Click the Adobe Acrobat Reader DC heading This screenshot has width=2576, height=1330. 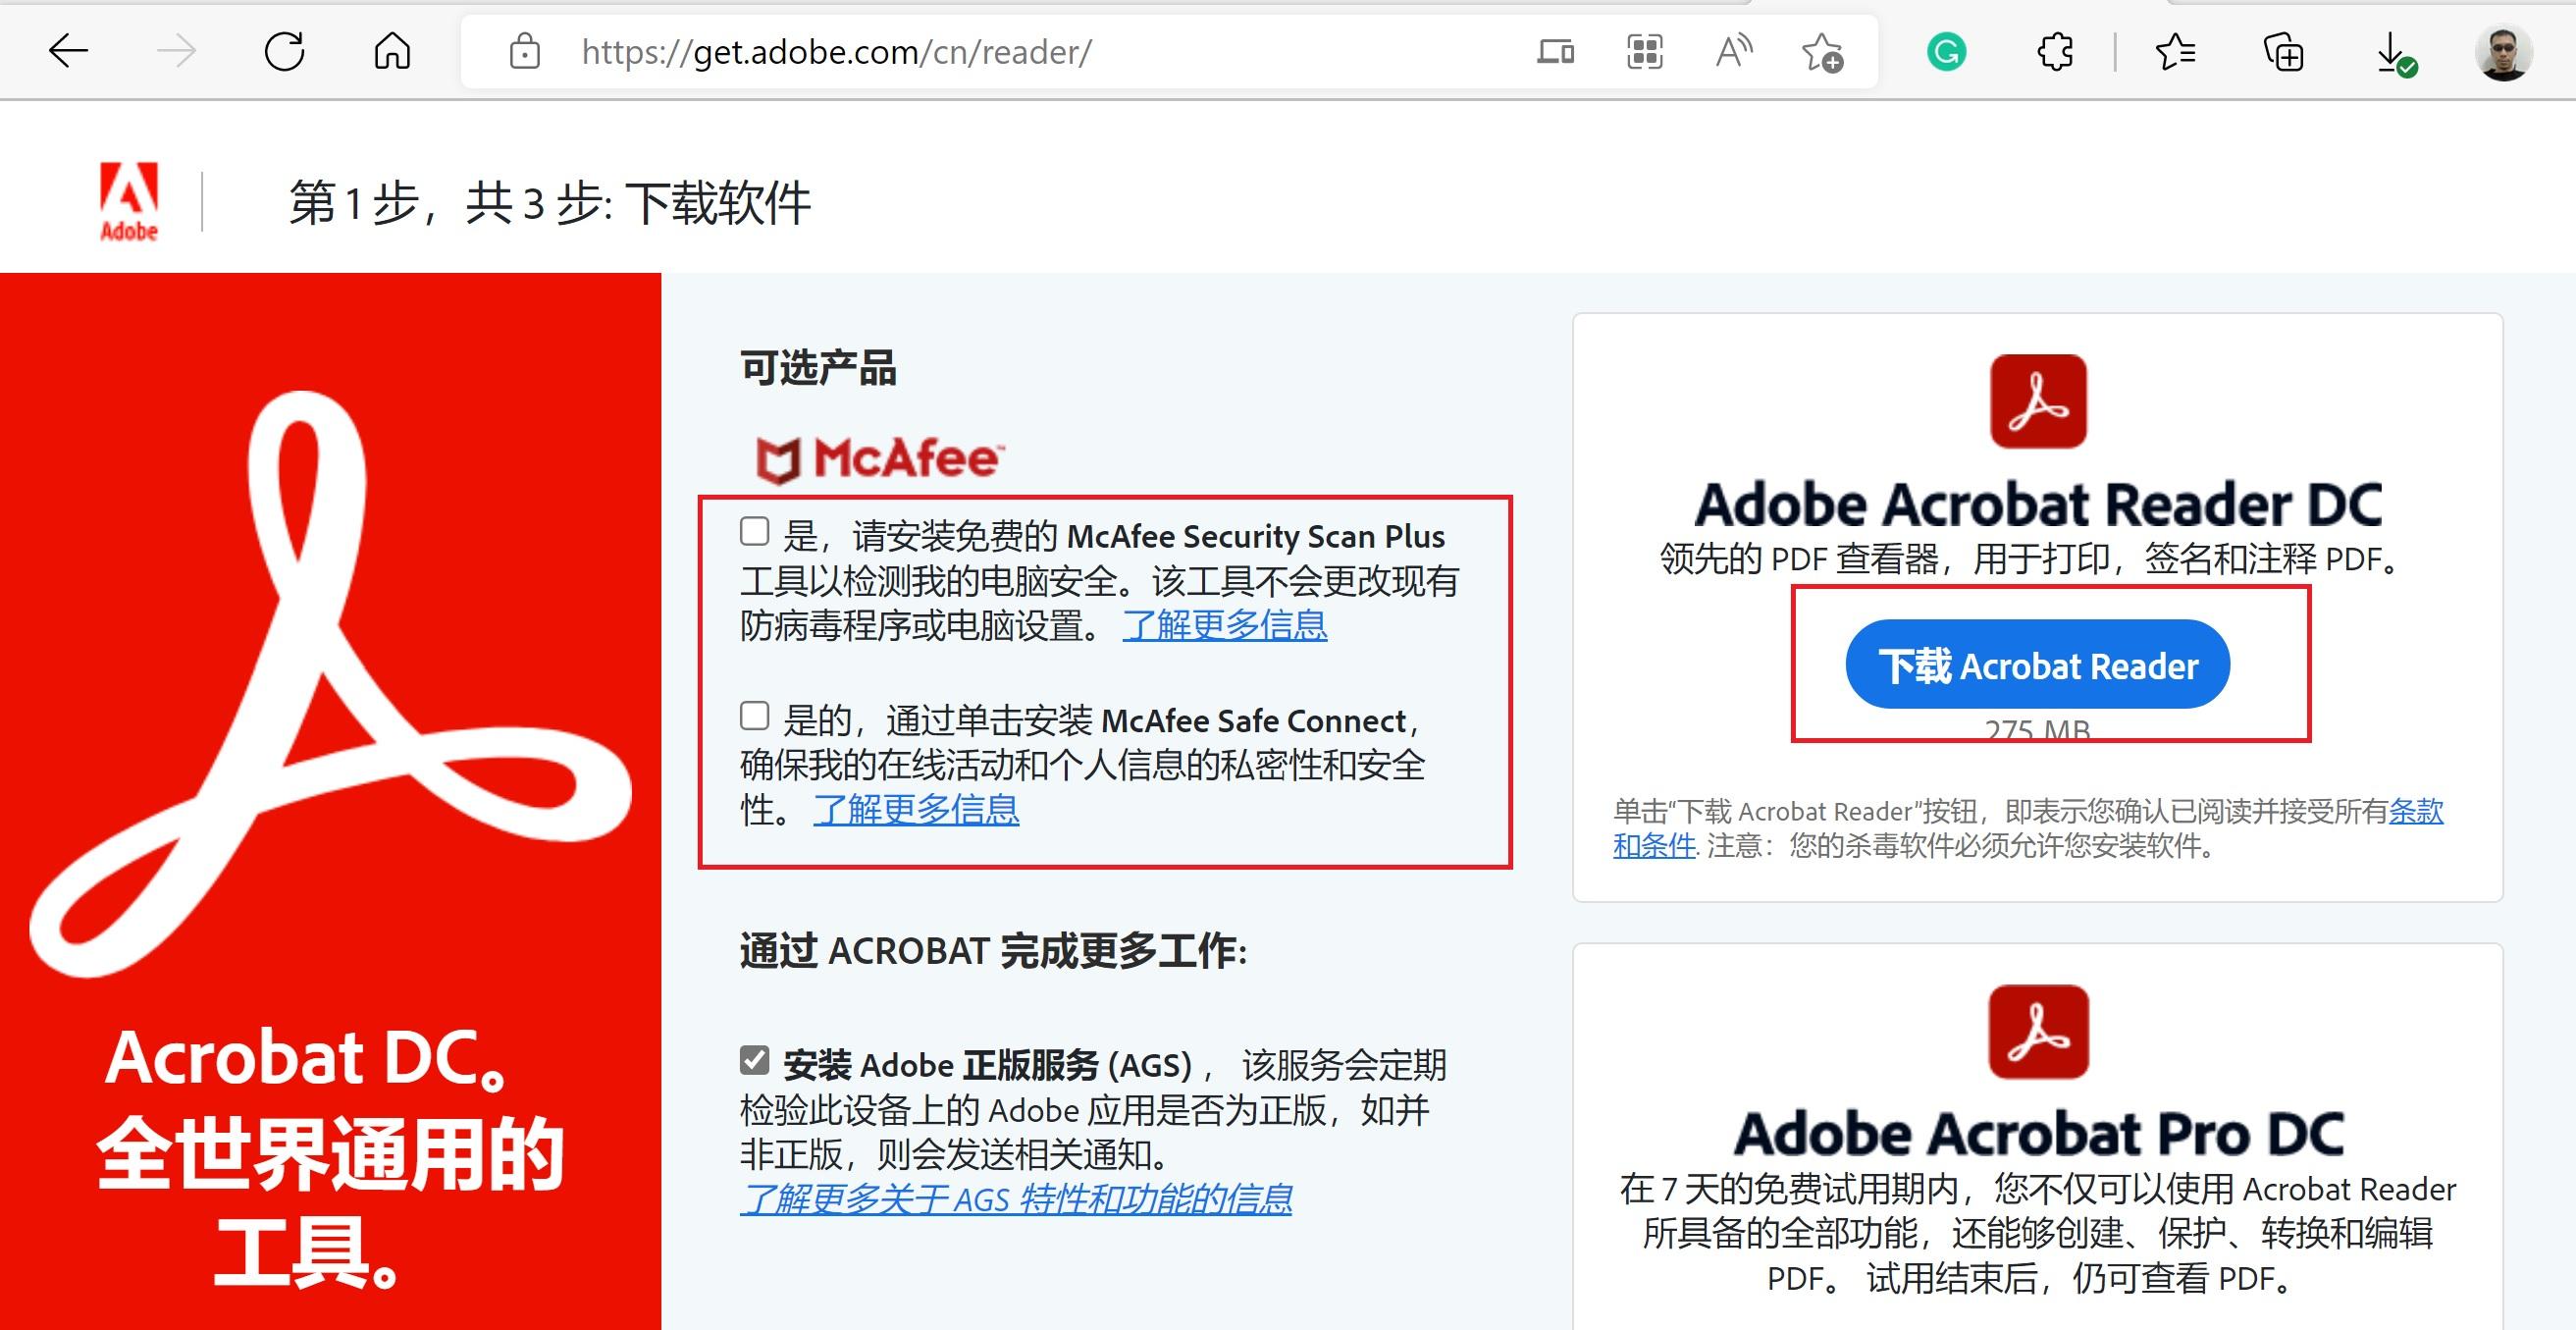2038,504
